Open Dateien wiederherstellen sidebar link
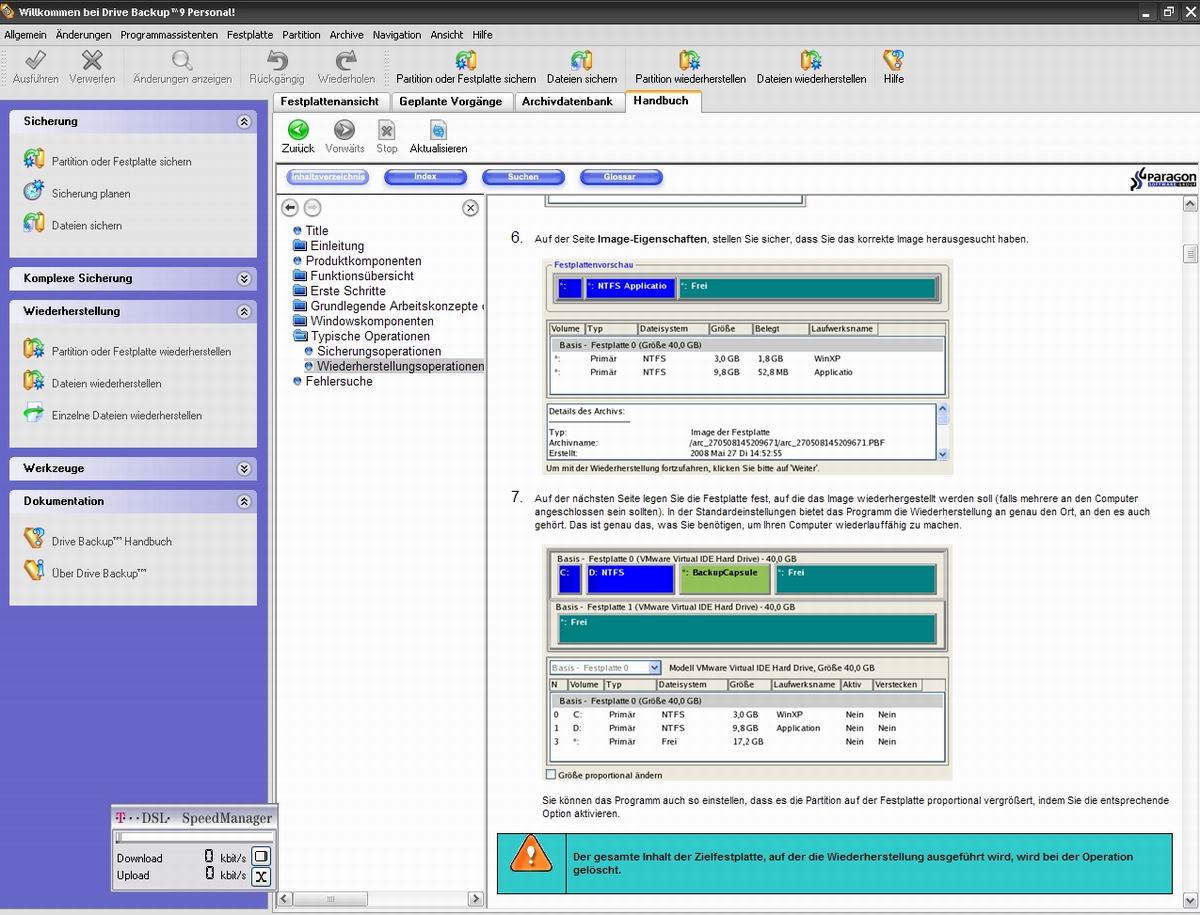This screenshot has height=915, width=1200. [106, 383]
